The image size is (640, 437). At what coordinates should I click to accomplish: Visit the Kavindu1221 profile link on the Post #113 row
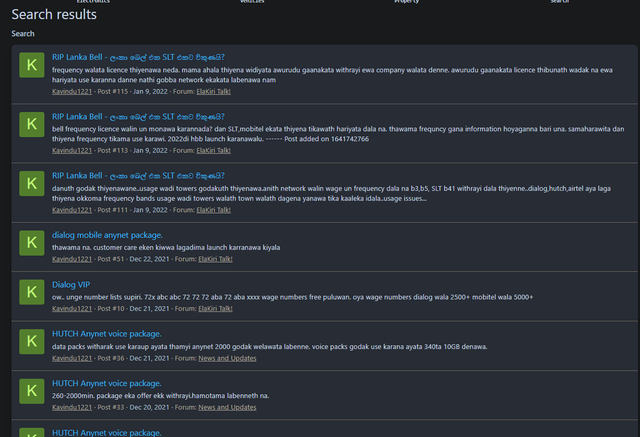[x=72, y=151]
